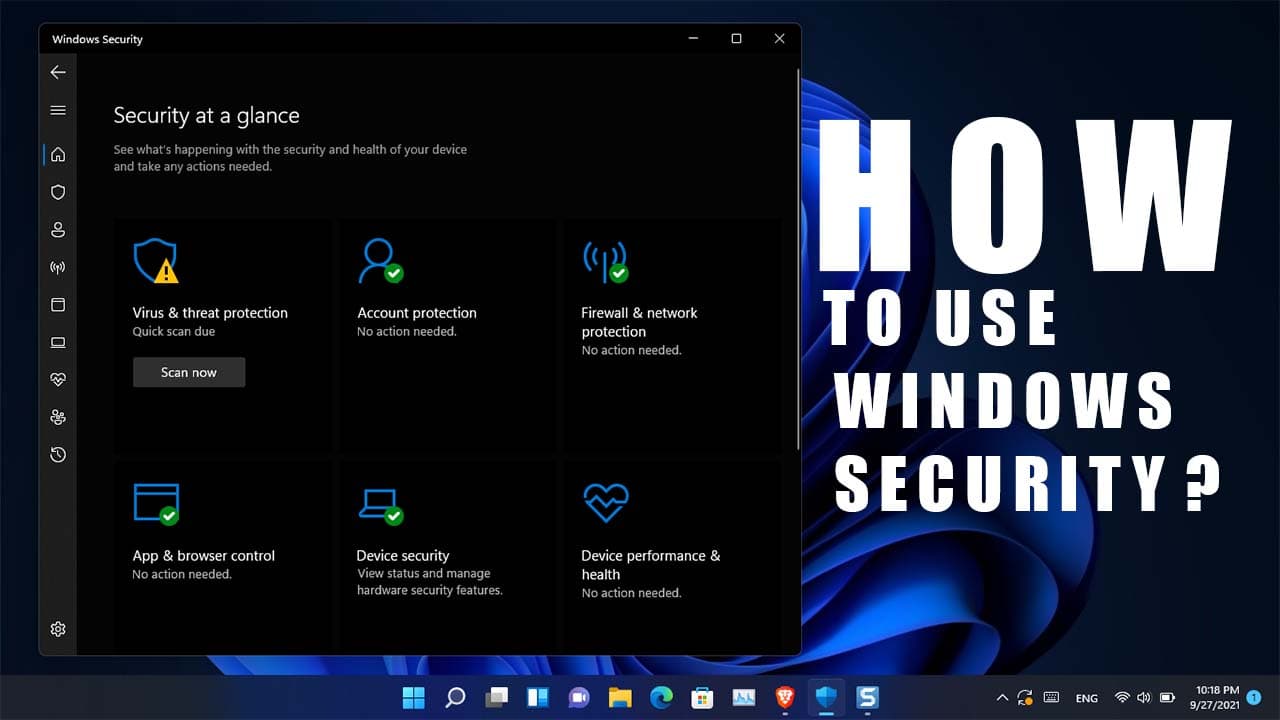
Task: Launch Microsoft Edge from the taskbar
Action: click(661, 697)
